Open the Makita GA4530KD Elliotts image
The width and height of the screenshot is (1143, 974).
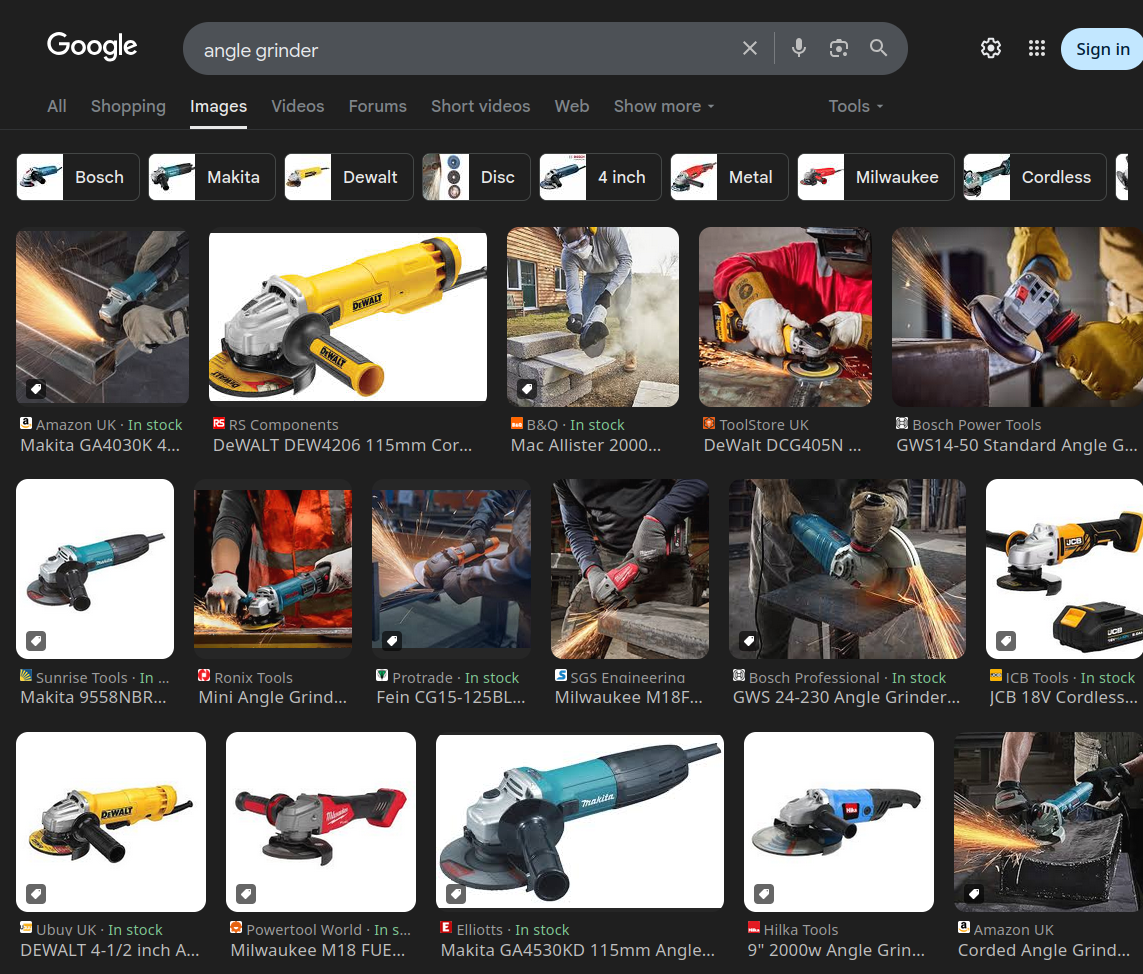(580, 822)
